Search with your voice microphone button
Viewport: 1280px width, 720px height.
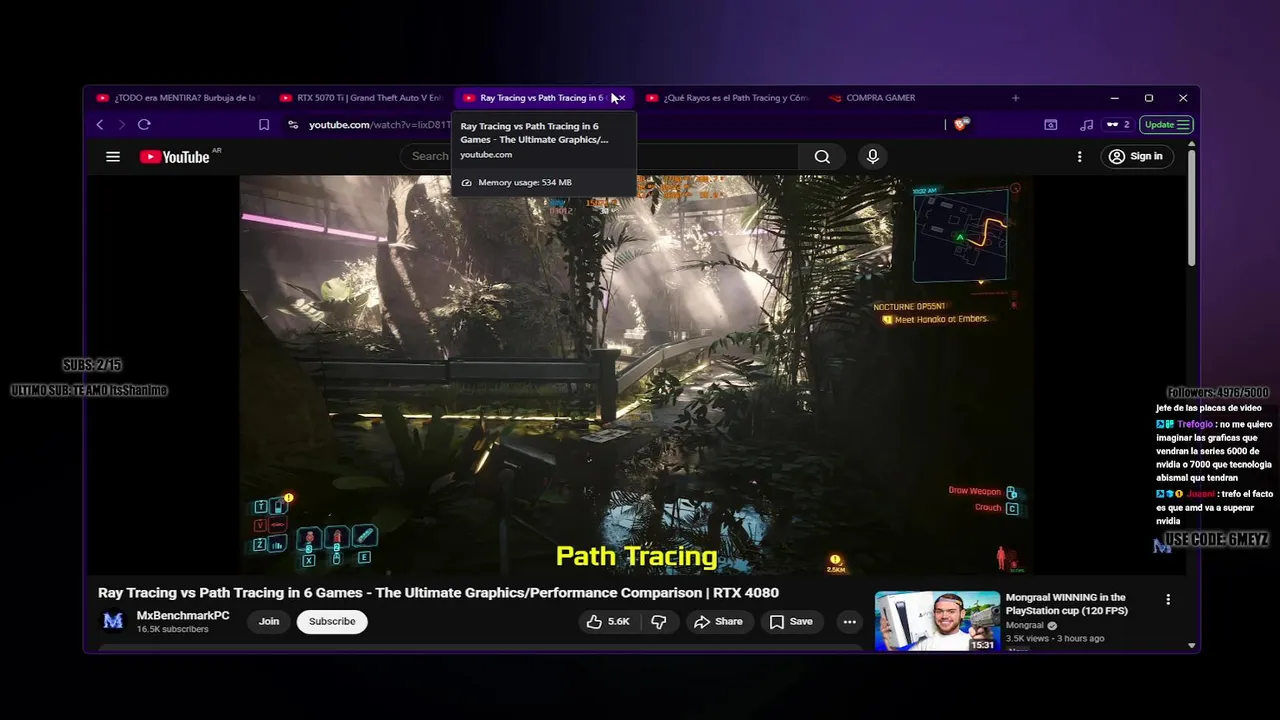[x=873, y=156]
